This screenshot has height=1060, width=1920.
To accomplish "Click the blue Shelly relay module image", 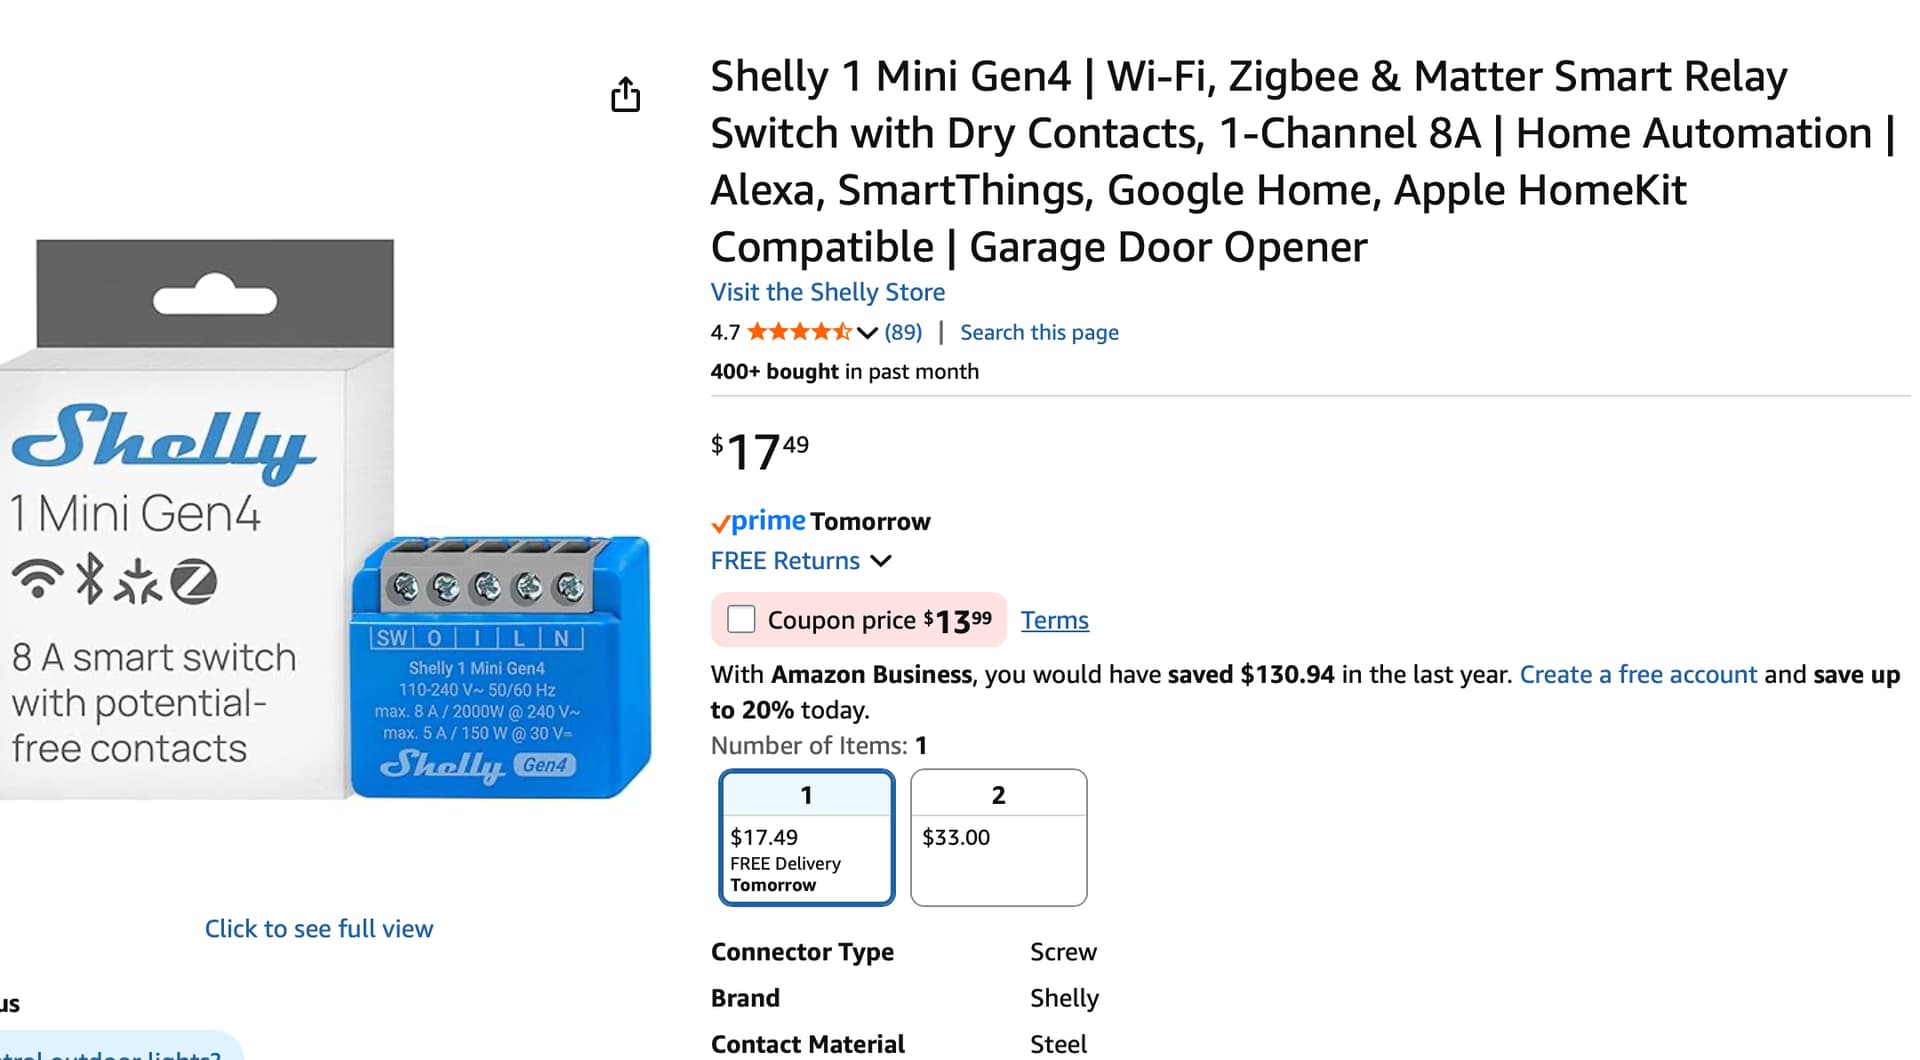I will click(x=500, y=668).
